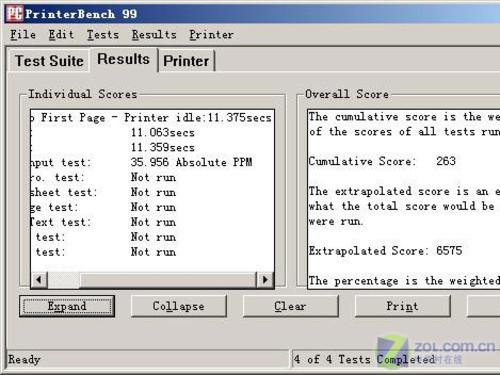
Task: Open the Printer menu
Action: [211, 35]
